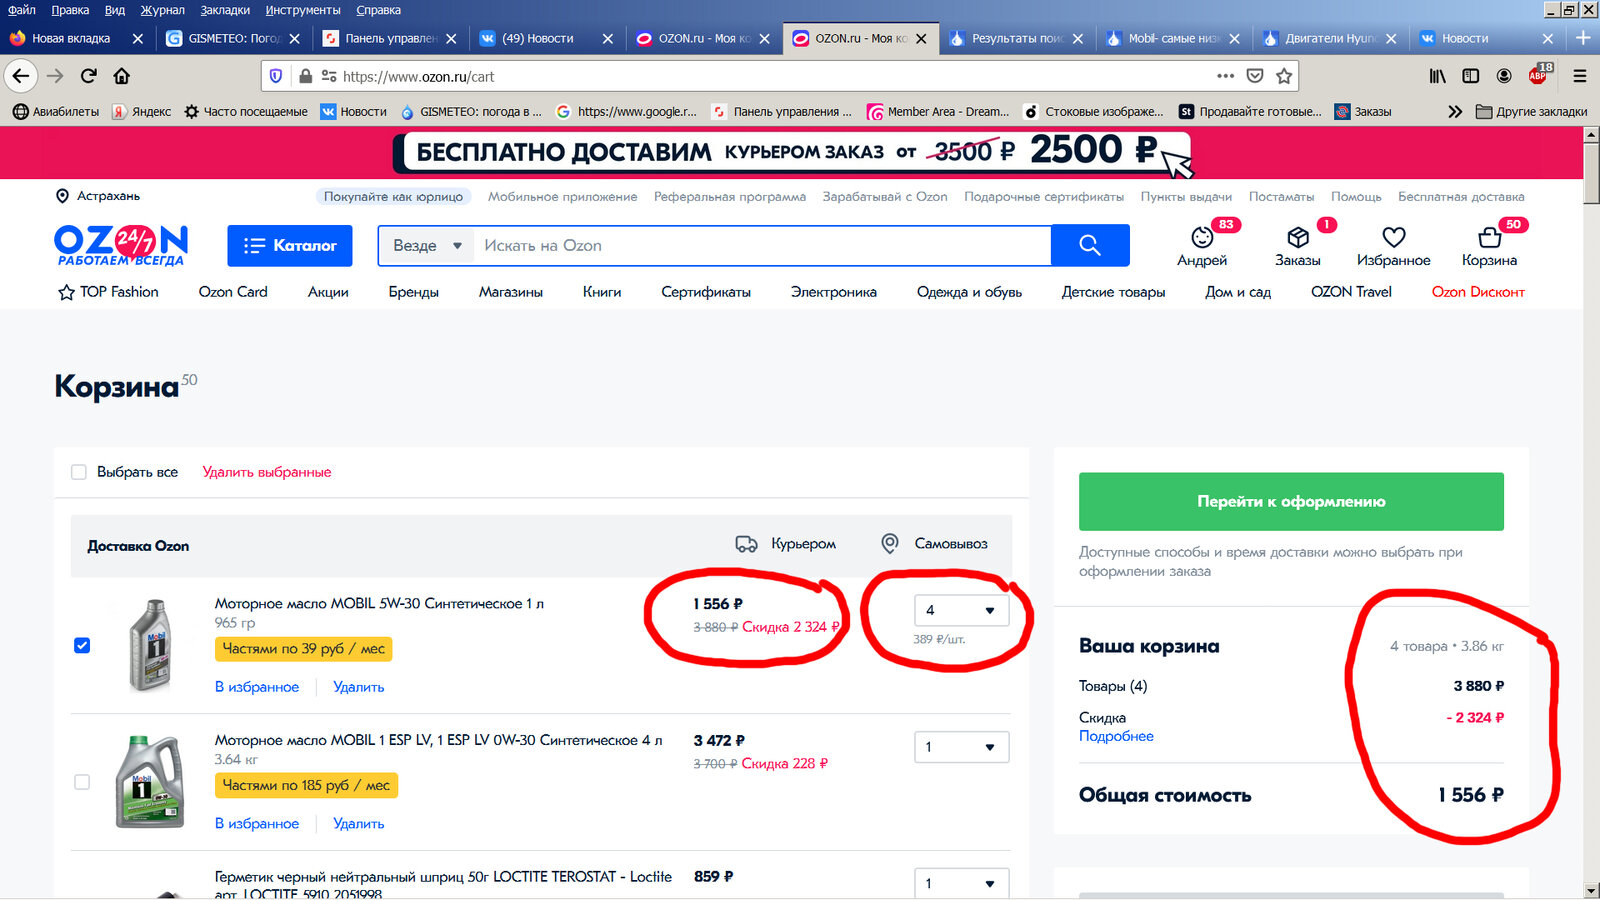Click Подробнее discount details link
This screenshot has width=1600, height=900.
[x=1116, y=736]
